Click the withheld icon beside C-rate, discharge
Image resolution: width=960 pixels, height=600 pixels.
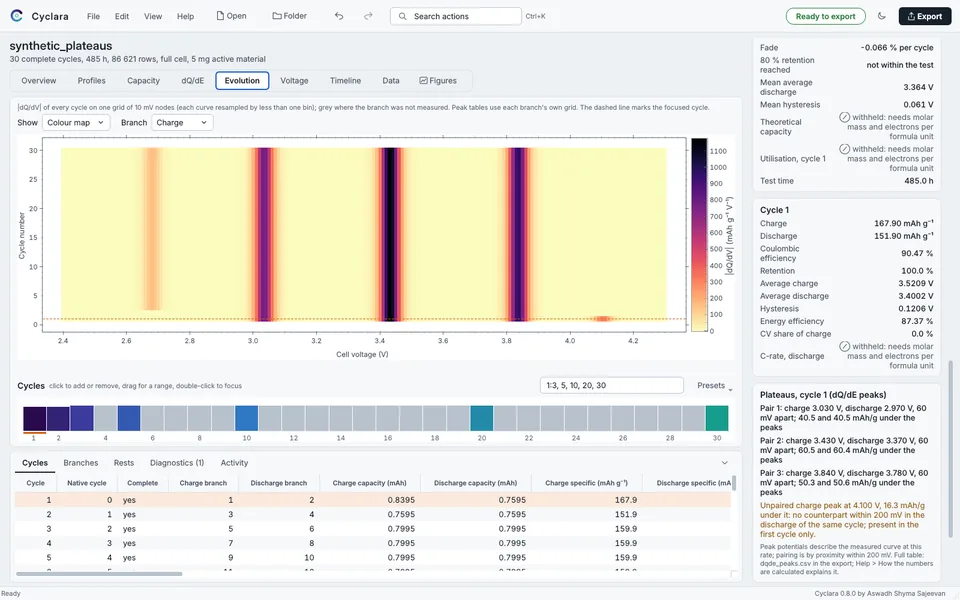844,347
